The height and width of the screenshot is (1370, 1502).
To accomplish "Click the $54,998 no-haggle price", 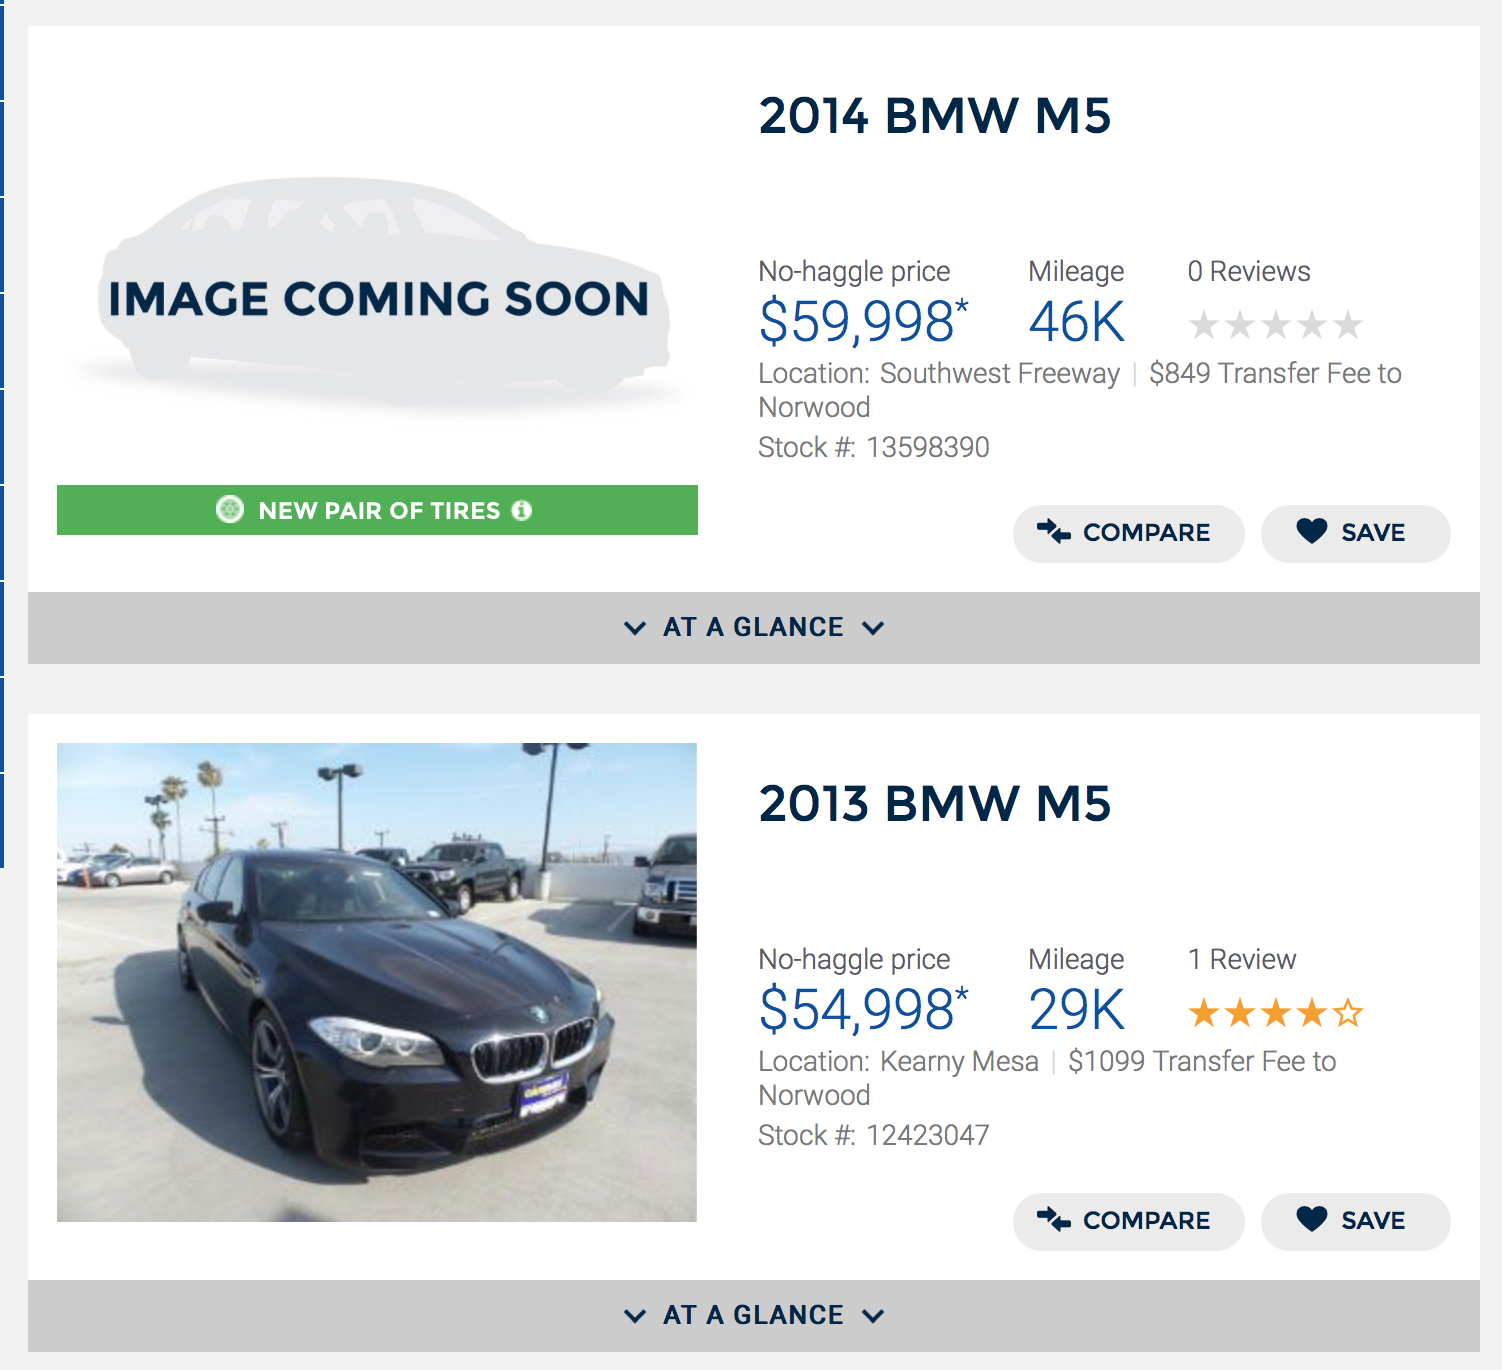I will click(864, 1009).
